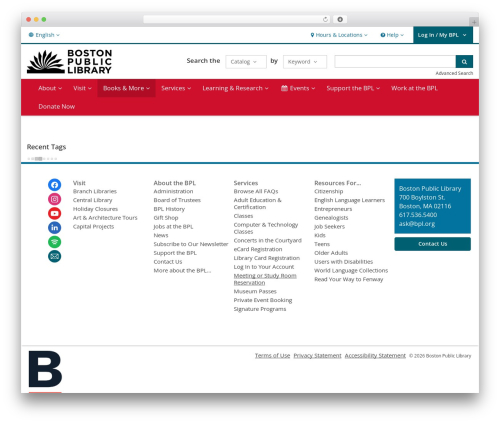Open the email newsletter icon
The height and width of the screenshot is (423, 500).
click(55, 256)
